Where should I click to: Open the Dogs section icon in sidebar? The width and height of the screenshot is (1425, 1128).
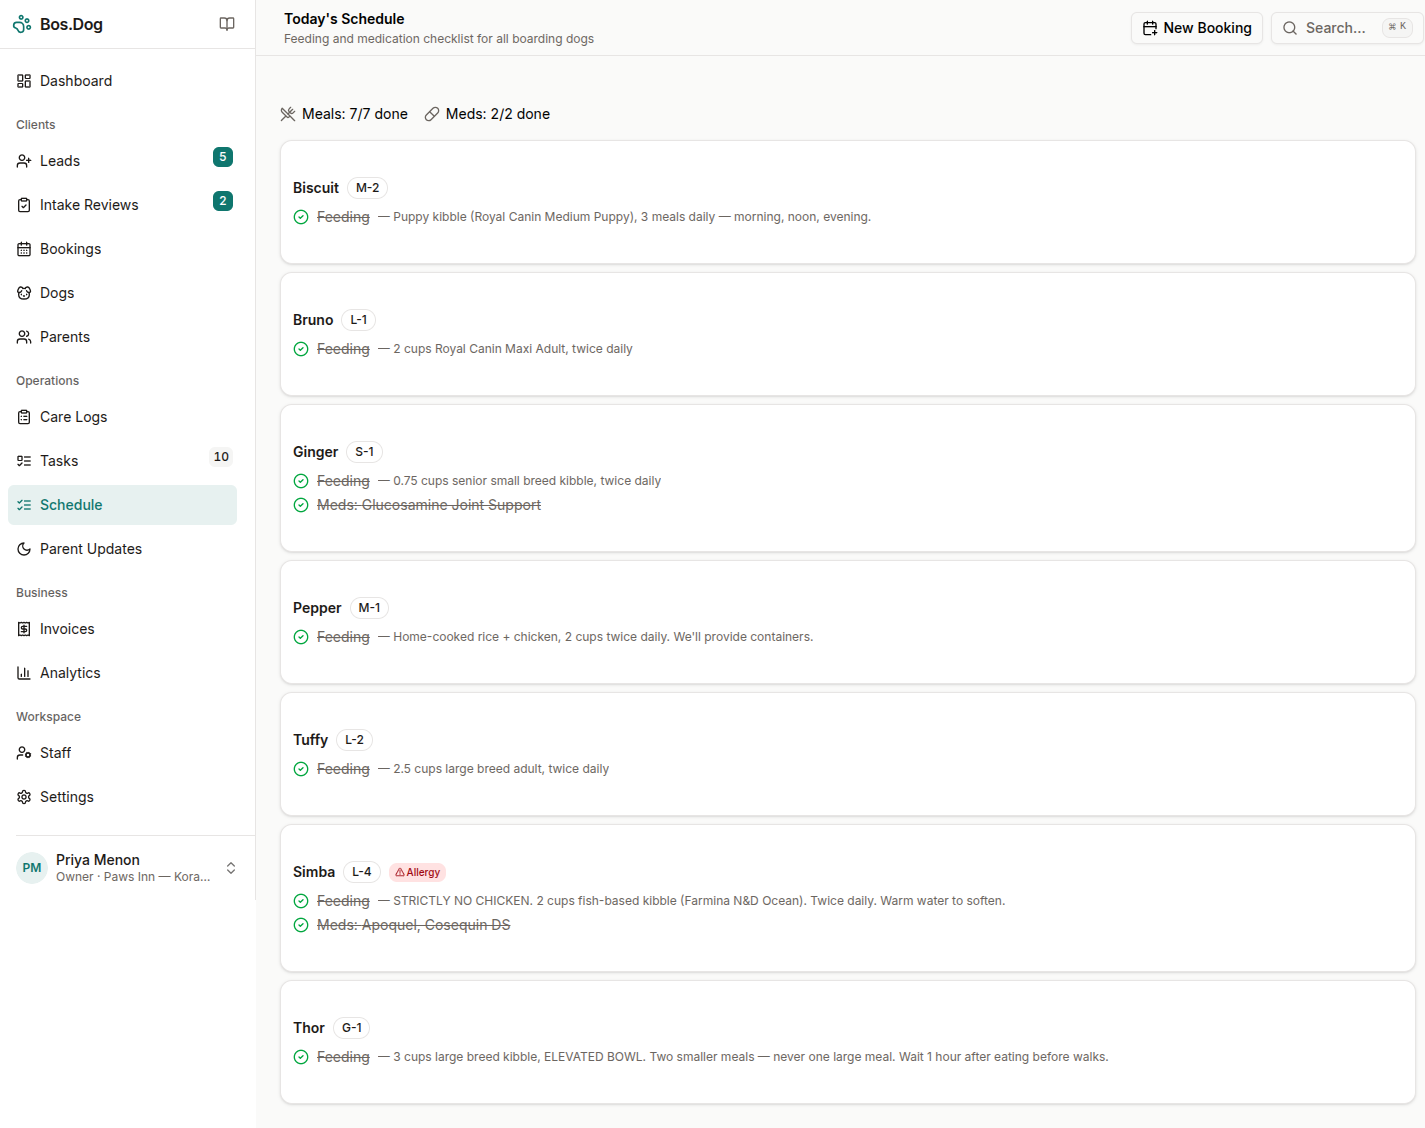pyautogui.click(x=24, y=292)
